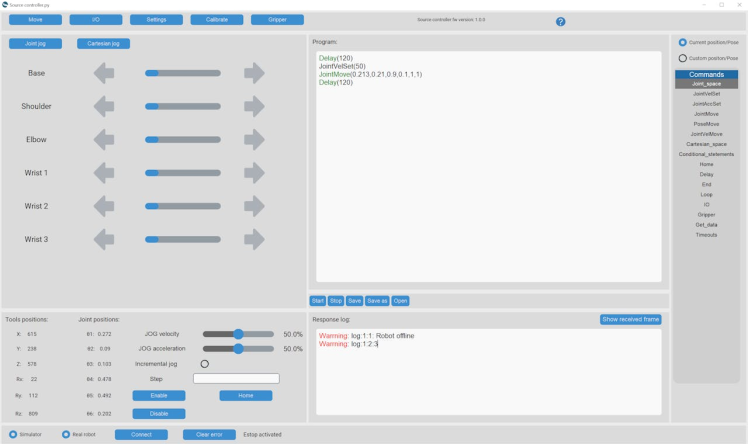The image size is (748, 444).
Task: Click the Wrist 3 joint slider
Action: pos(183,239)
